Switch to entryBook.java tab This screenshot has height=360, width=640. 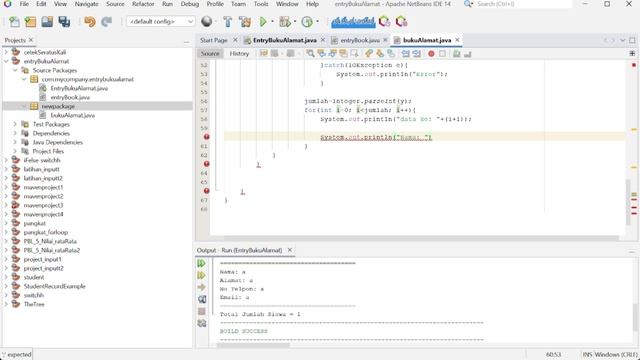[x=360, y=40]
